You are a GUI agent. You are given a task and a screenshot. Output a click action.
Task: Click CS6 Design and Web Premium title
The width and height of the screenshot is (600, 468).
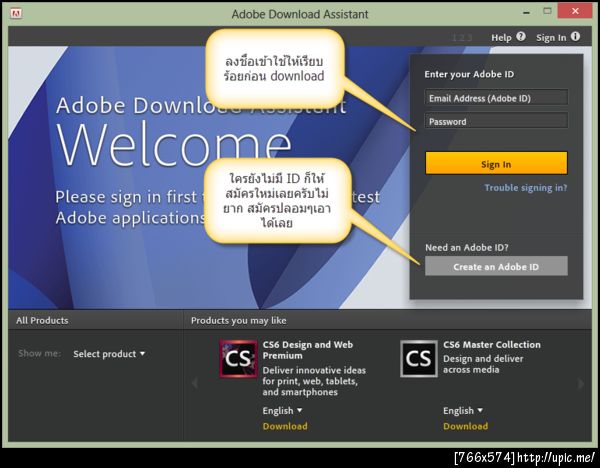click(308, 350)
